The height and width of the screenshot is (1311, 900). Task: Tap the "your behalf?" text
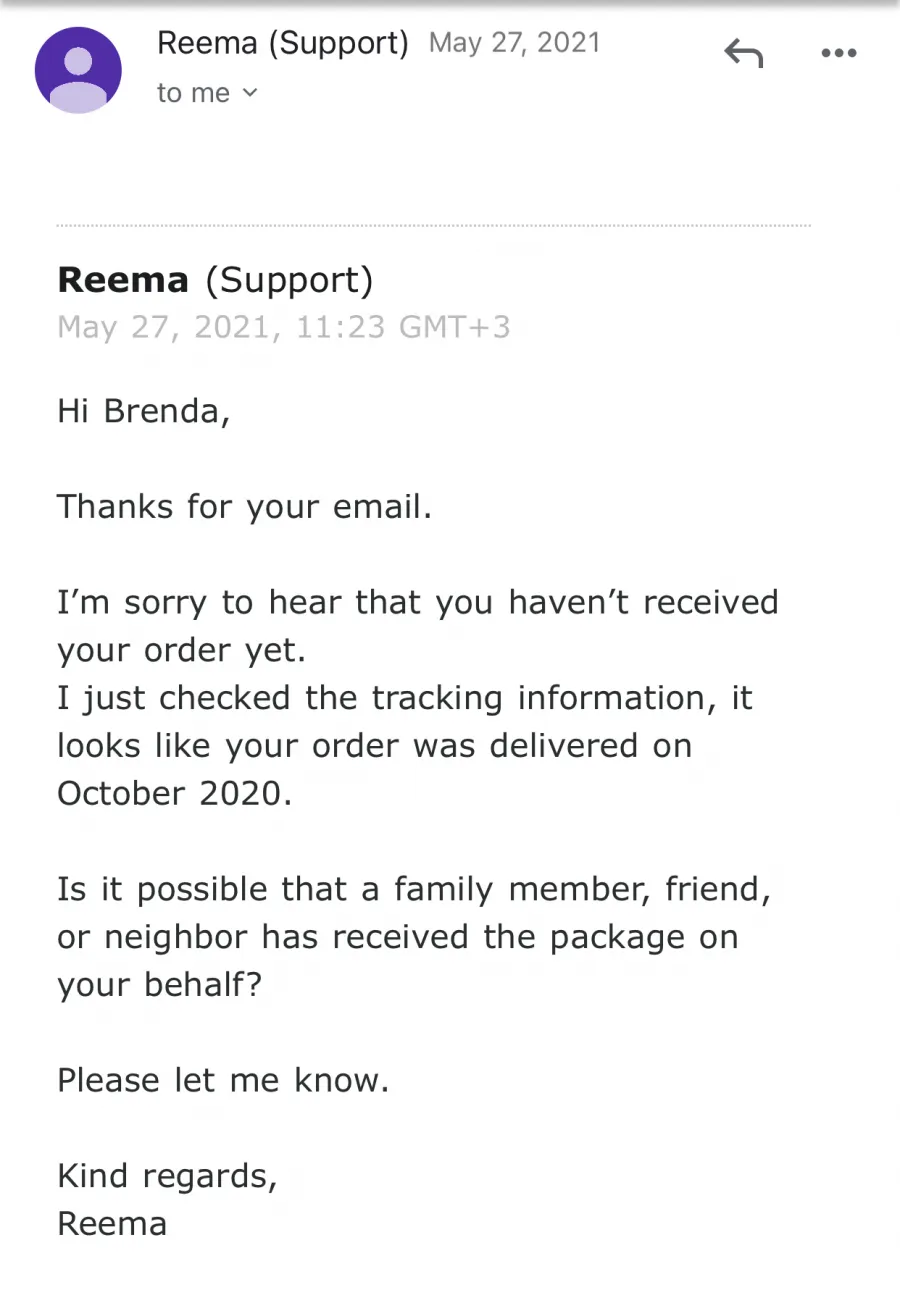click(x=160, y=985)
